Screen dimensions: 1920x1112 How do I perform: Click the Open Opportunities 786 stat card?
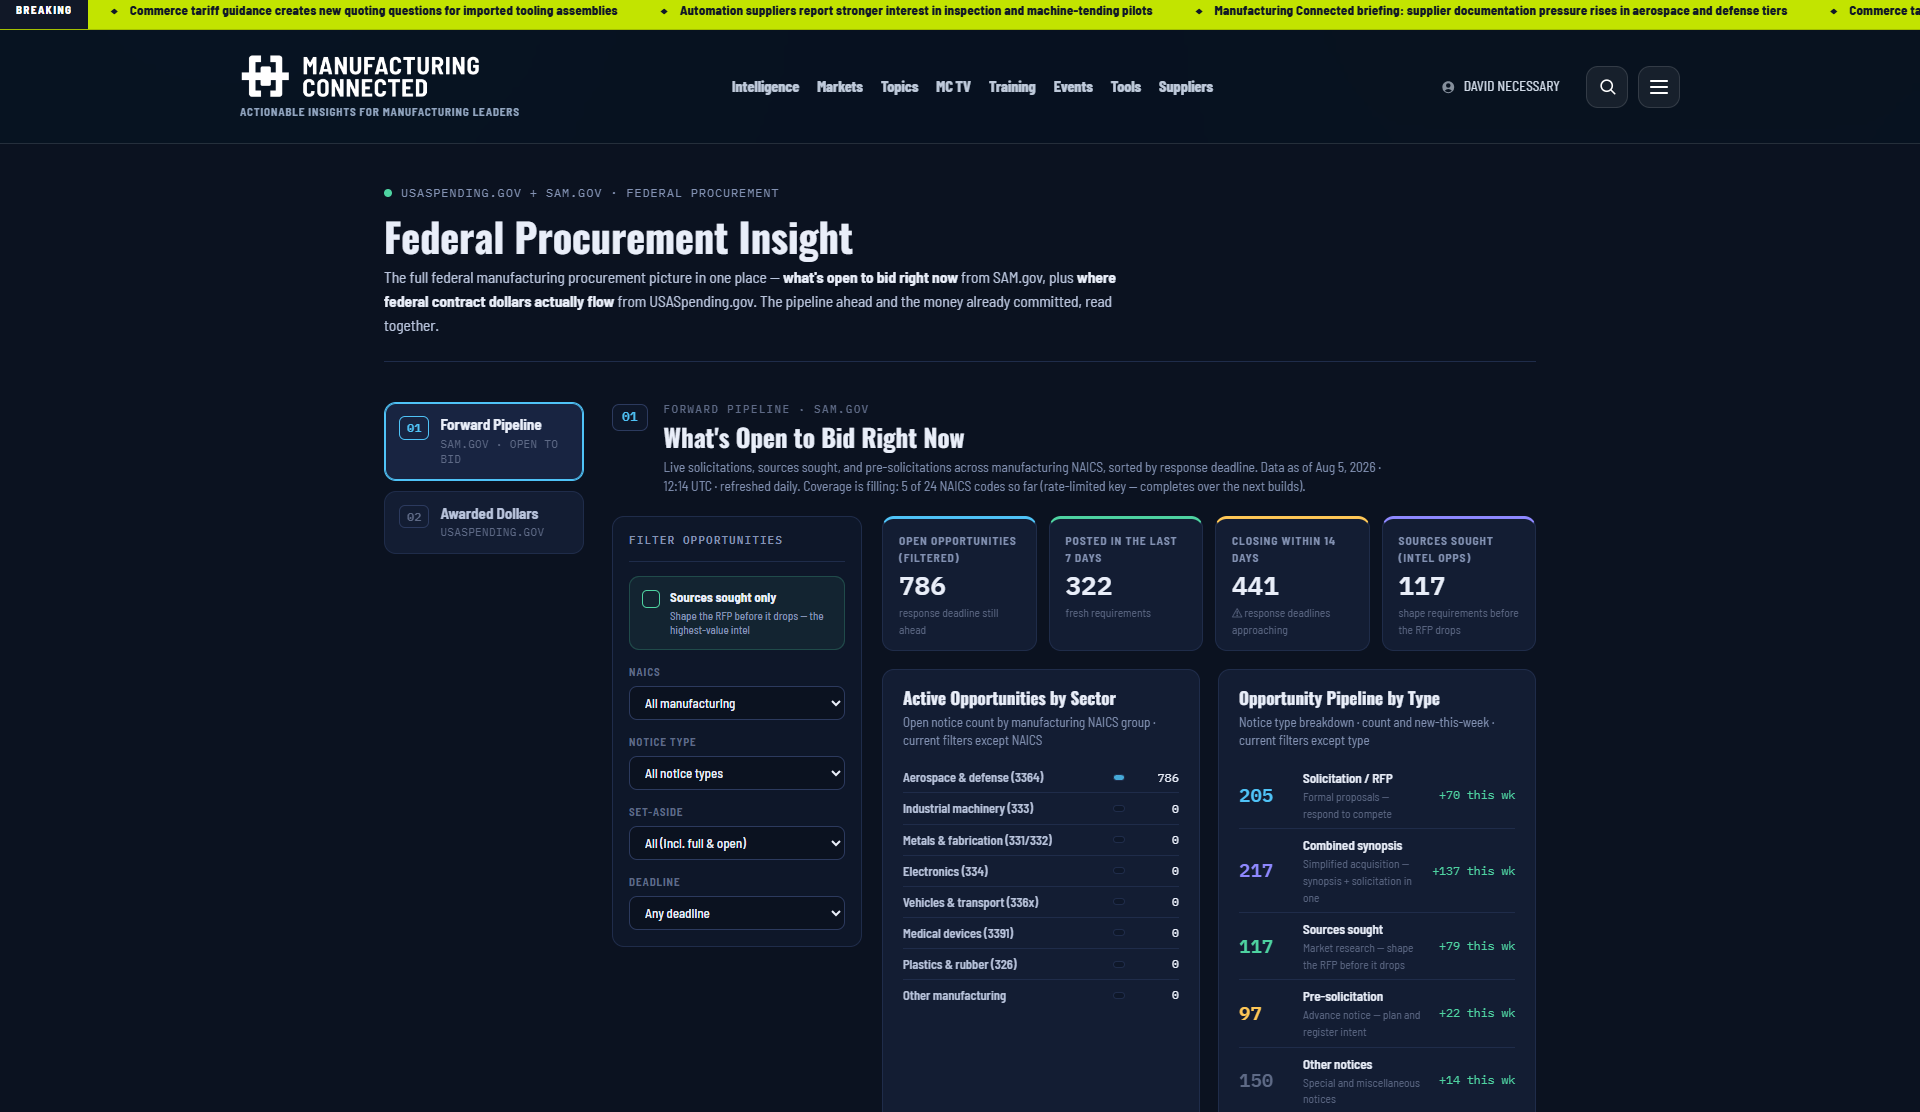pyautogui.click(x=959, y=584)
